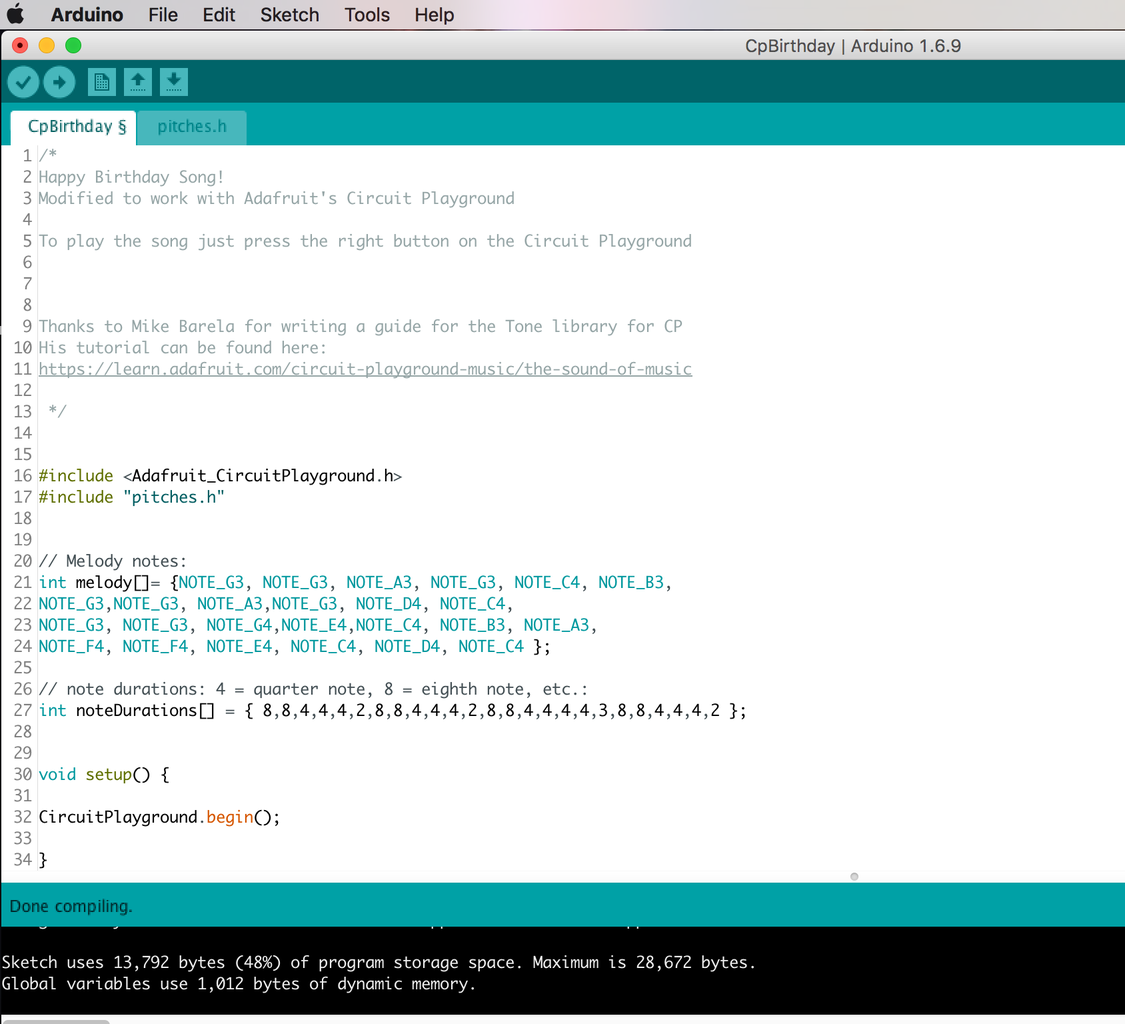Image resolution: width=1125 pixels, height=1024 pixels.
Task: Zoom the window with the green button
Action: (x=73, y=46)
